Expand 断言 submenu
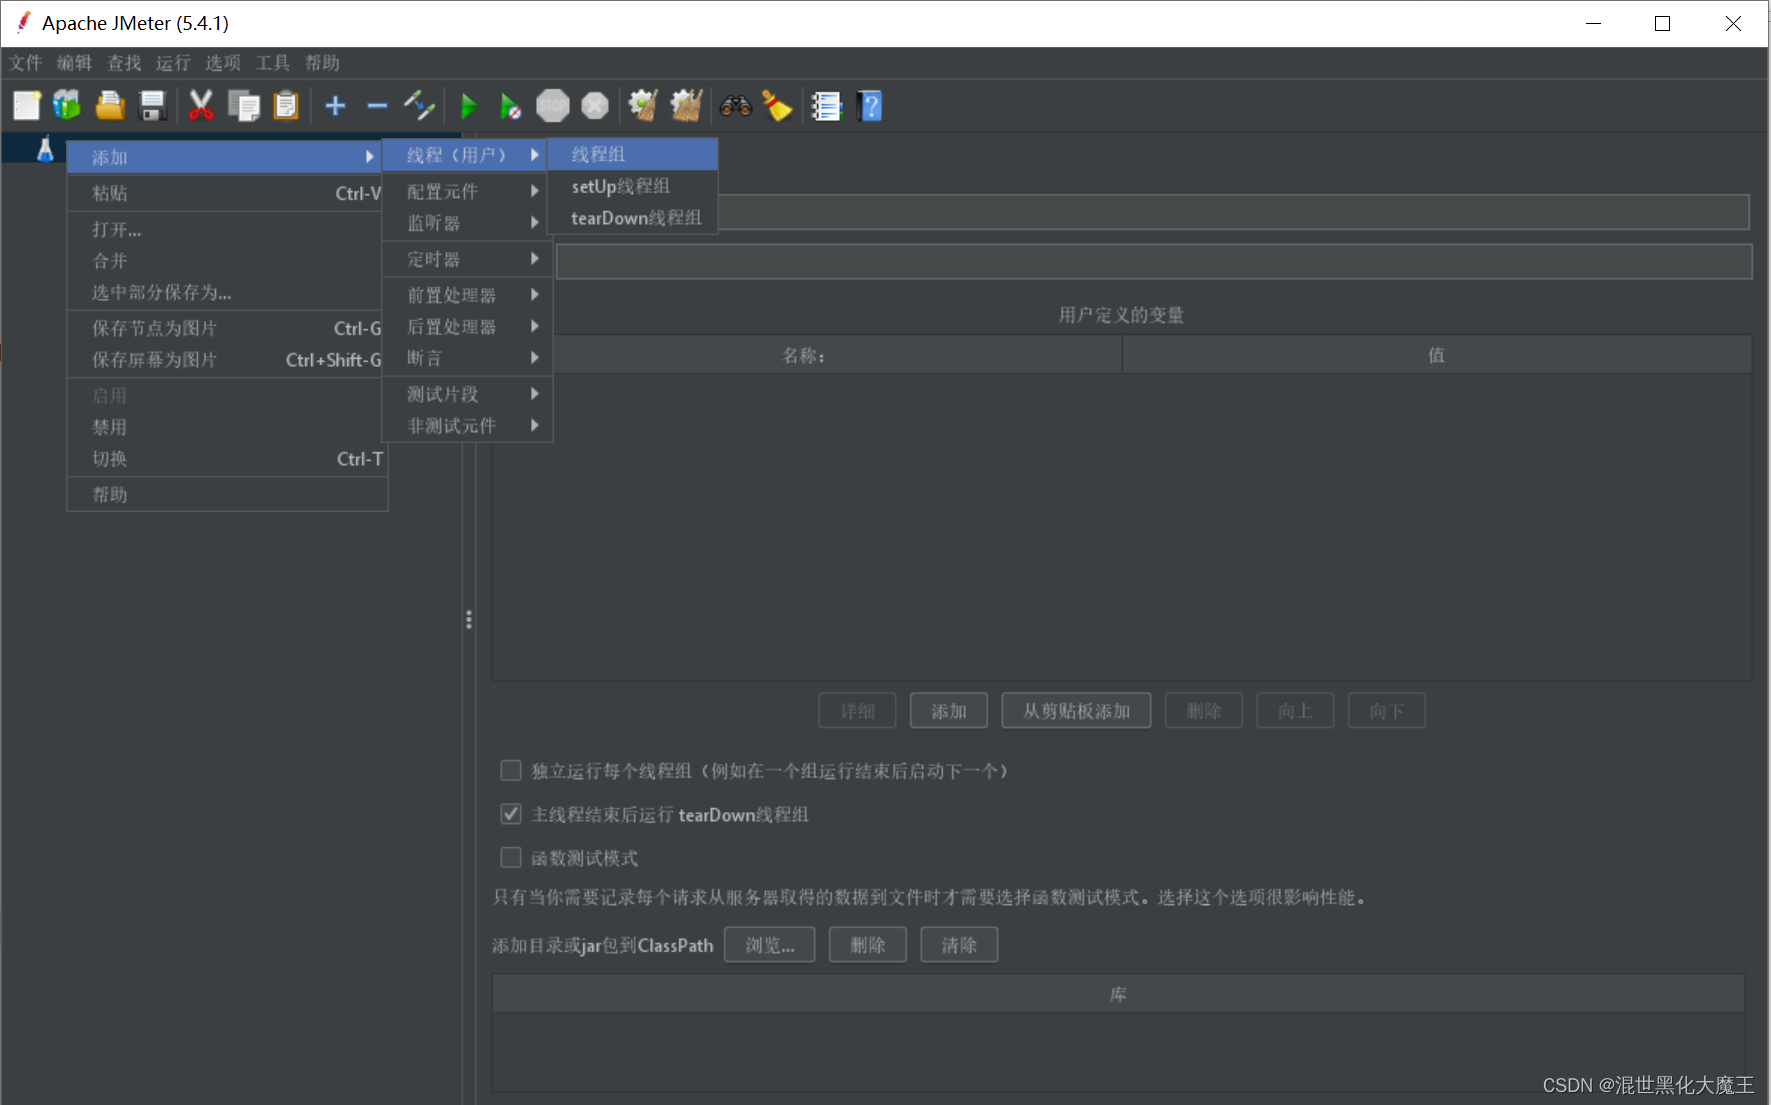 coord(467,358)
